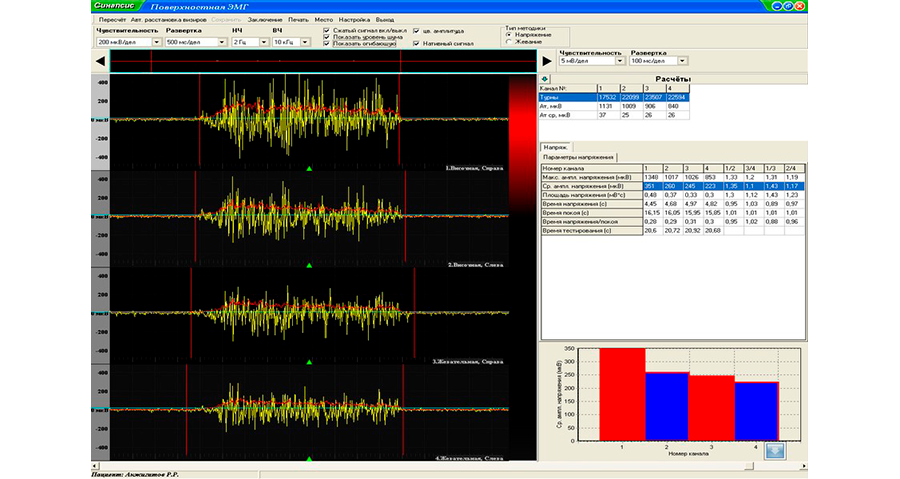Uncheck the Показать уровень шума checkbox
Viewport: 900px width, 479px height.
[x=327, y=38]
